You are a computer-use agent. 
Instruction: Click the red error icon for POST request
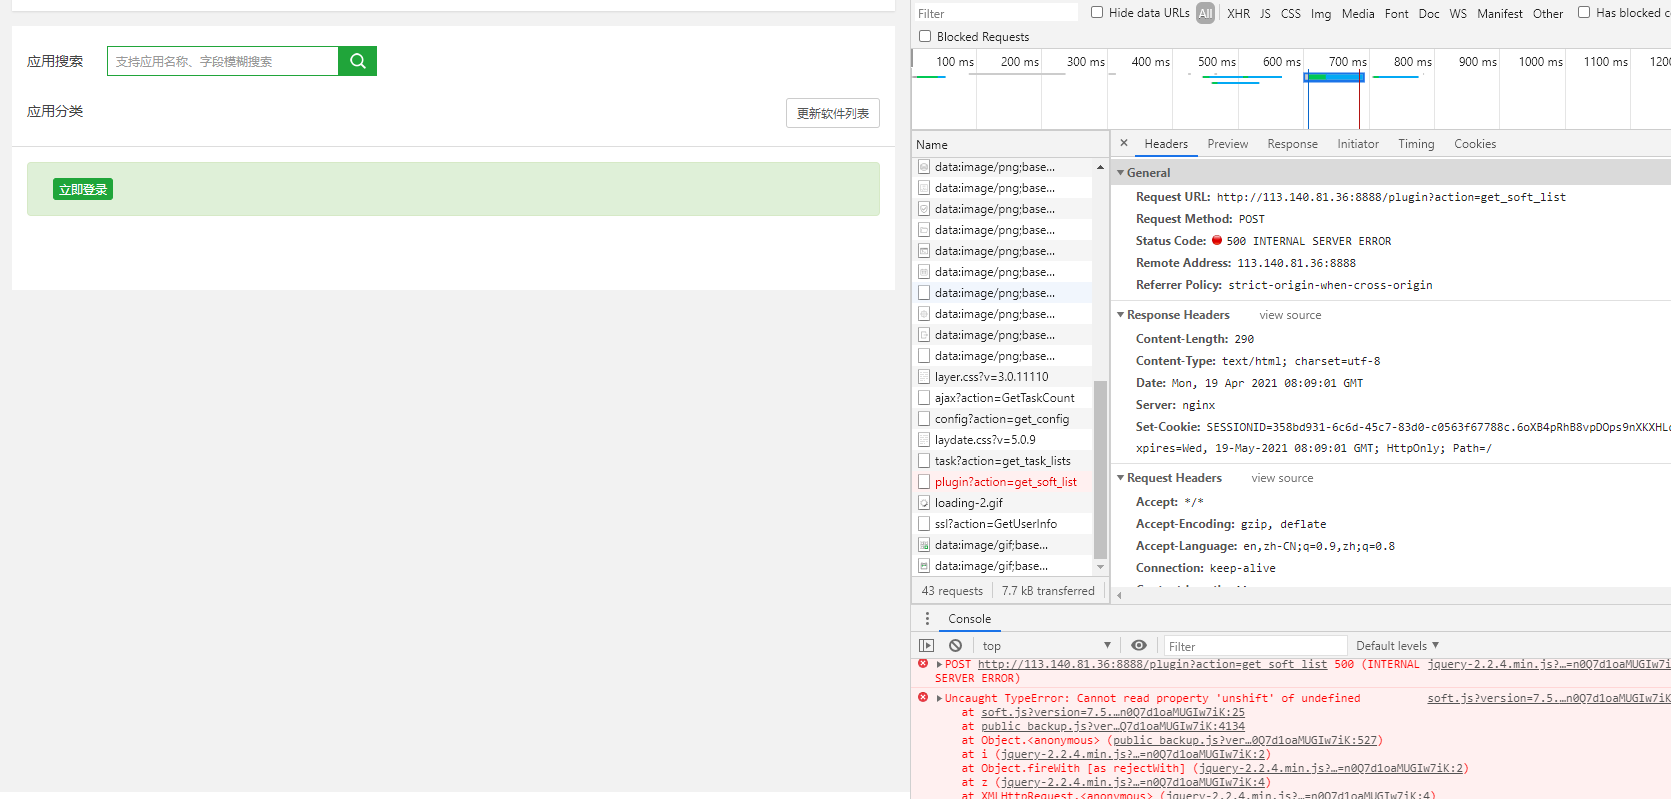923,664
